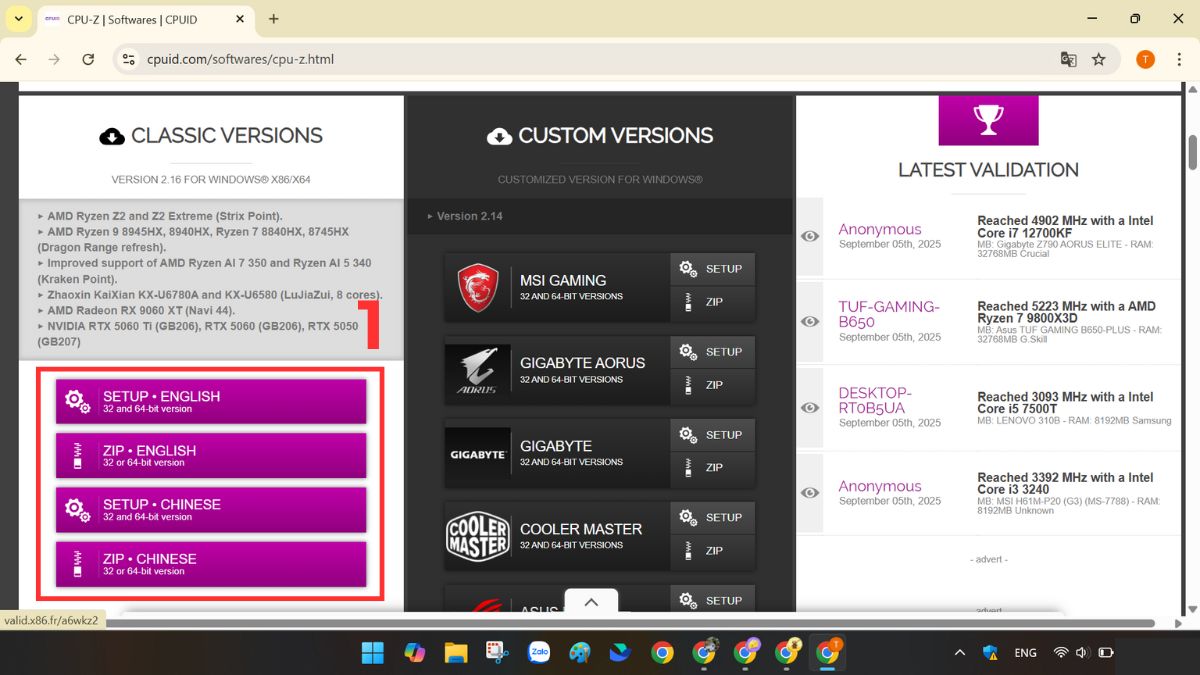Open Copilot from the taskbar

(414, 653)
